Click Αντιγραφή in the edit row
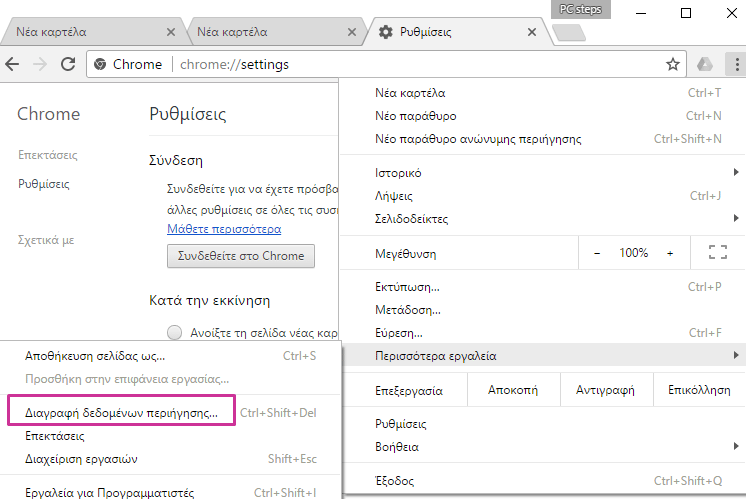 [605, 390]
